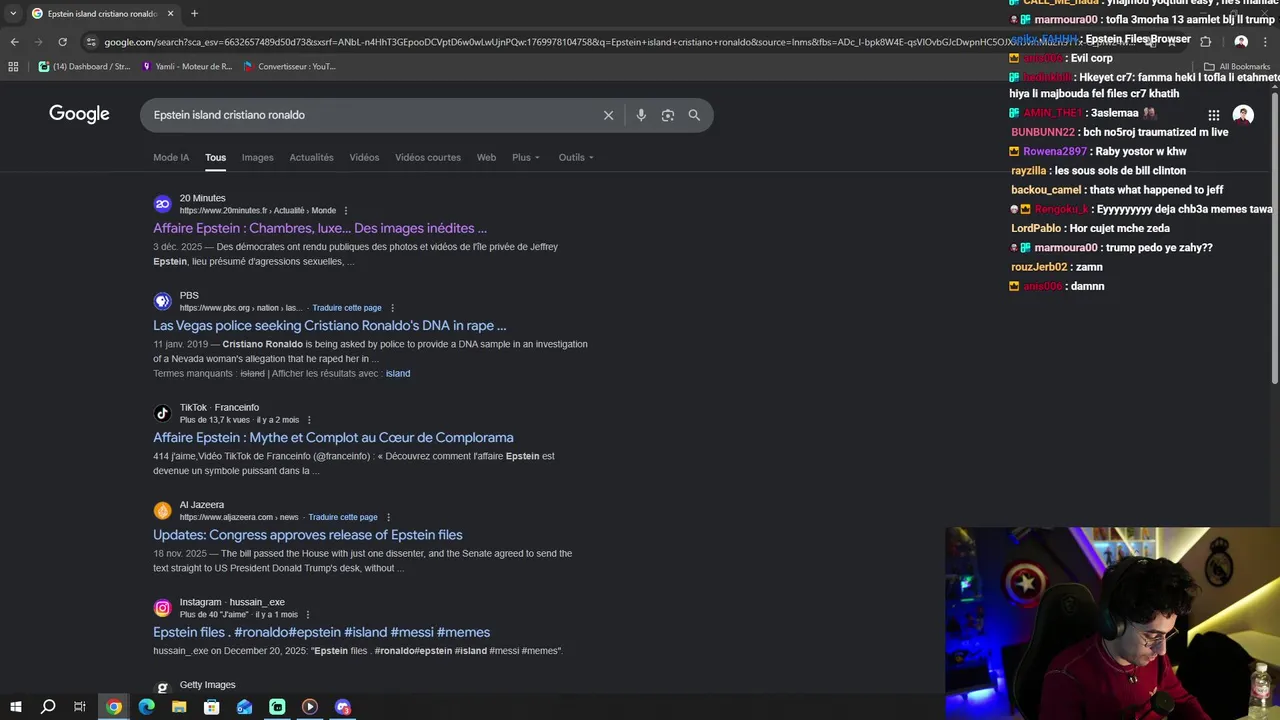Viewport: 1280px width, 720px height.
Task: Open the TikTok result options menu
Action: [309, 420]
